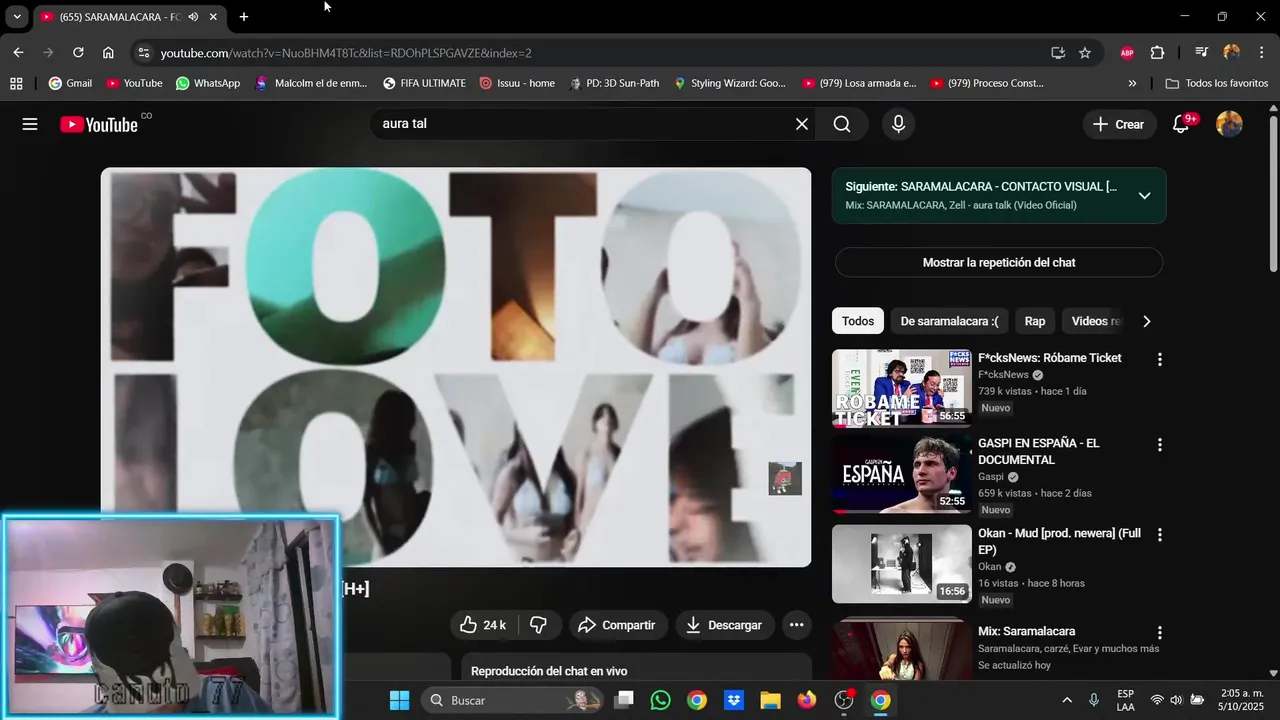Open WhatsApp from the taskbar
Viewport: 1280px width, 720px height.
[660, 700]
